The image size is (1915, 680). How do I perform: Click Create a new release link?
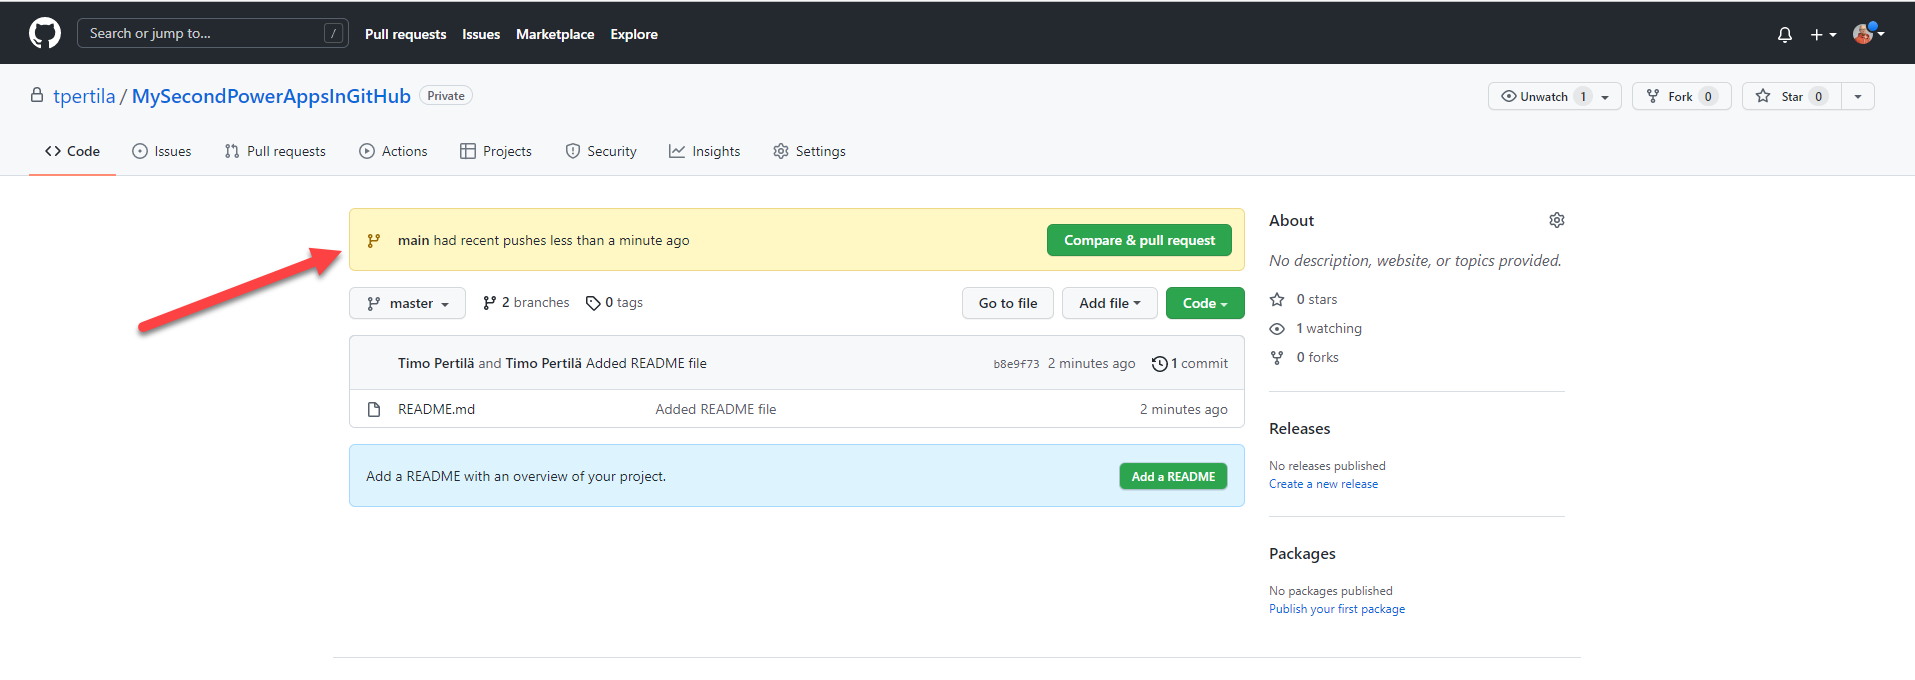1323,484
